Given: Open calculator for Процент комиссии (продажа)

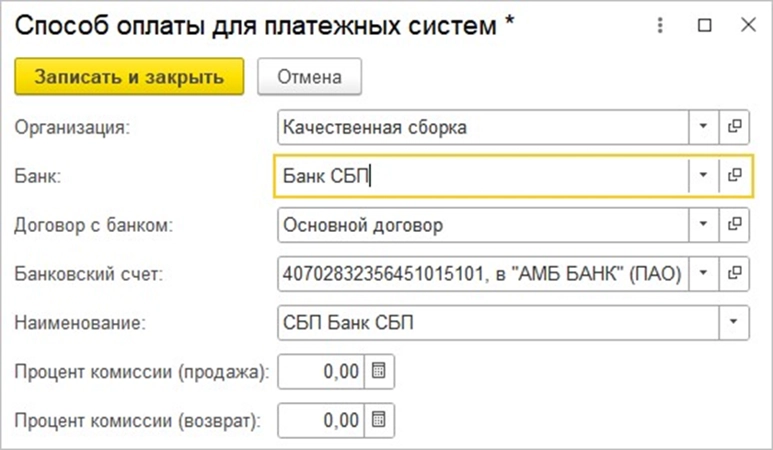Looking at the screenshot, I should [379, 371].
